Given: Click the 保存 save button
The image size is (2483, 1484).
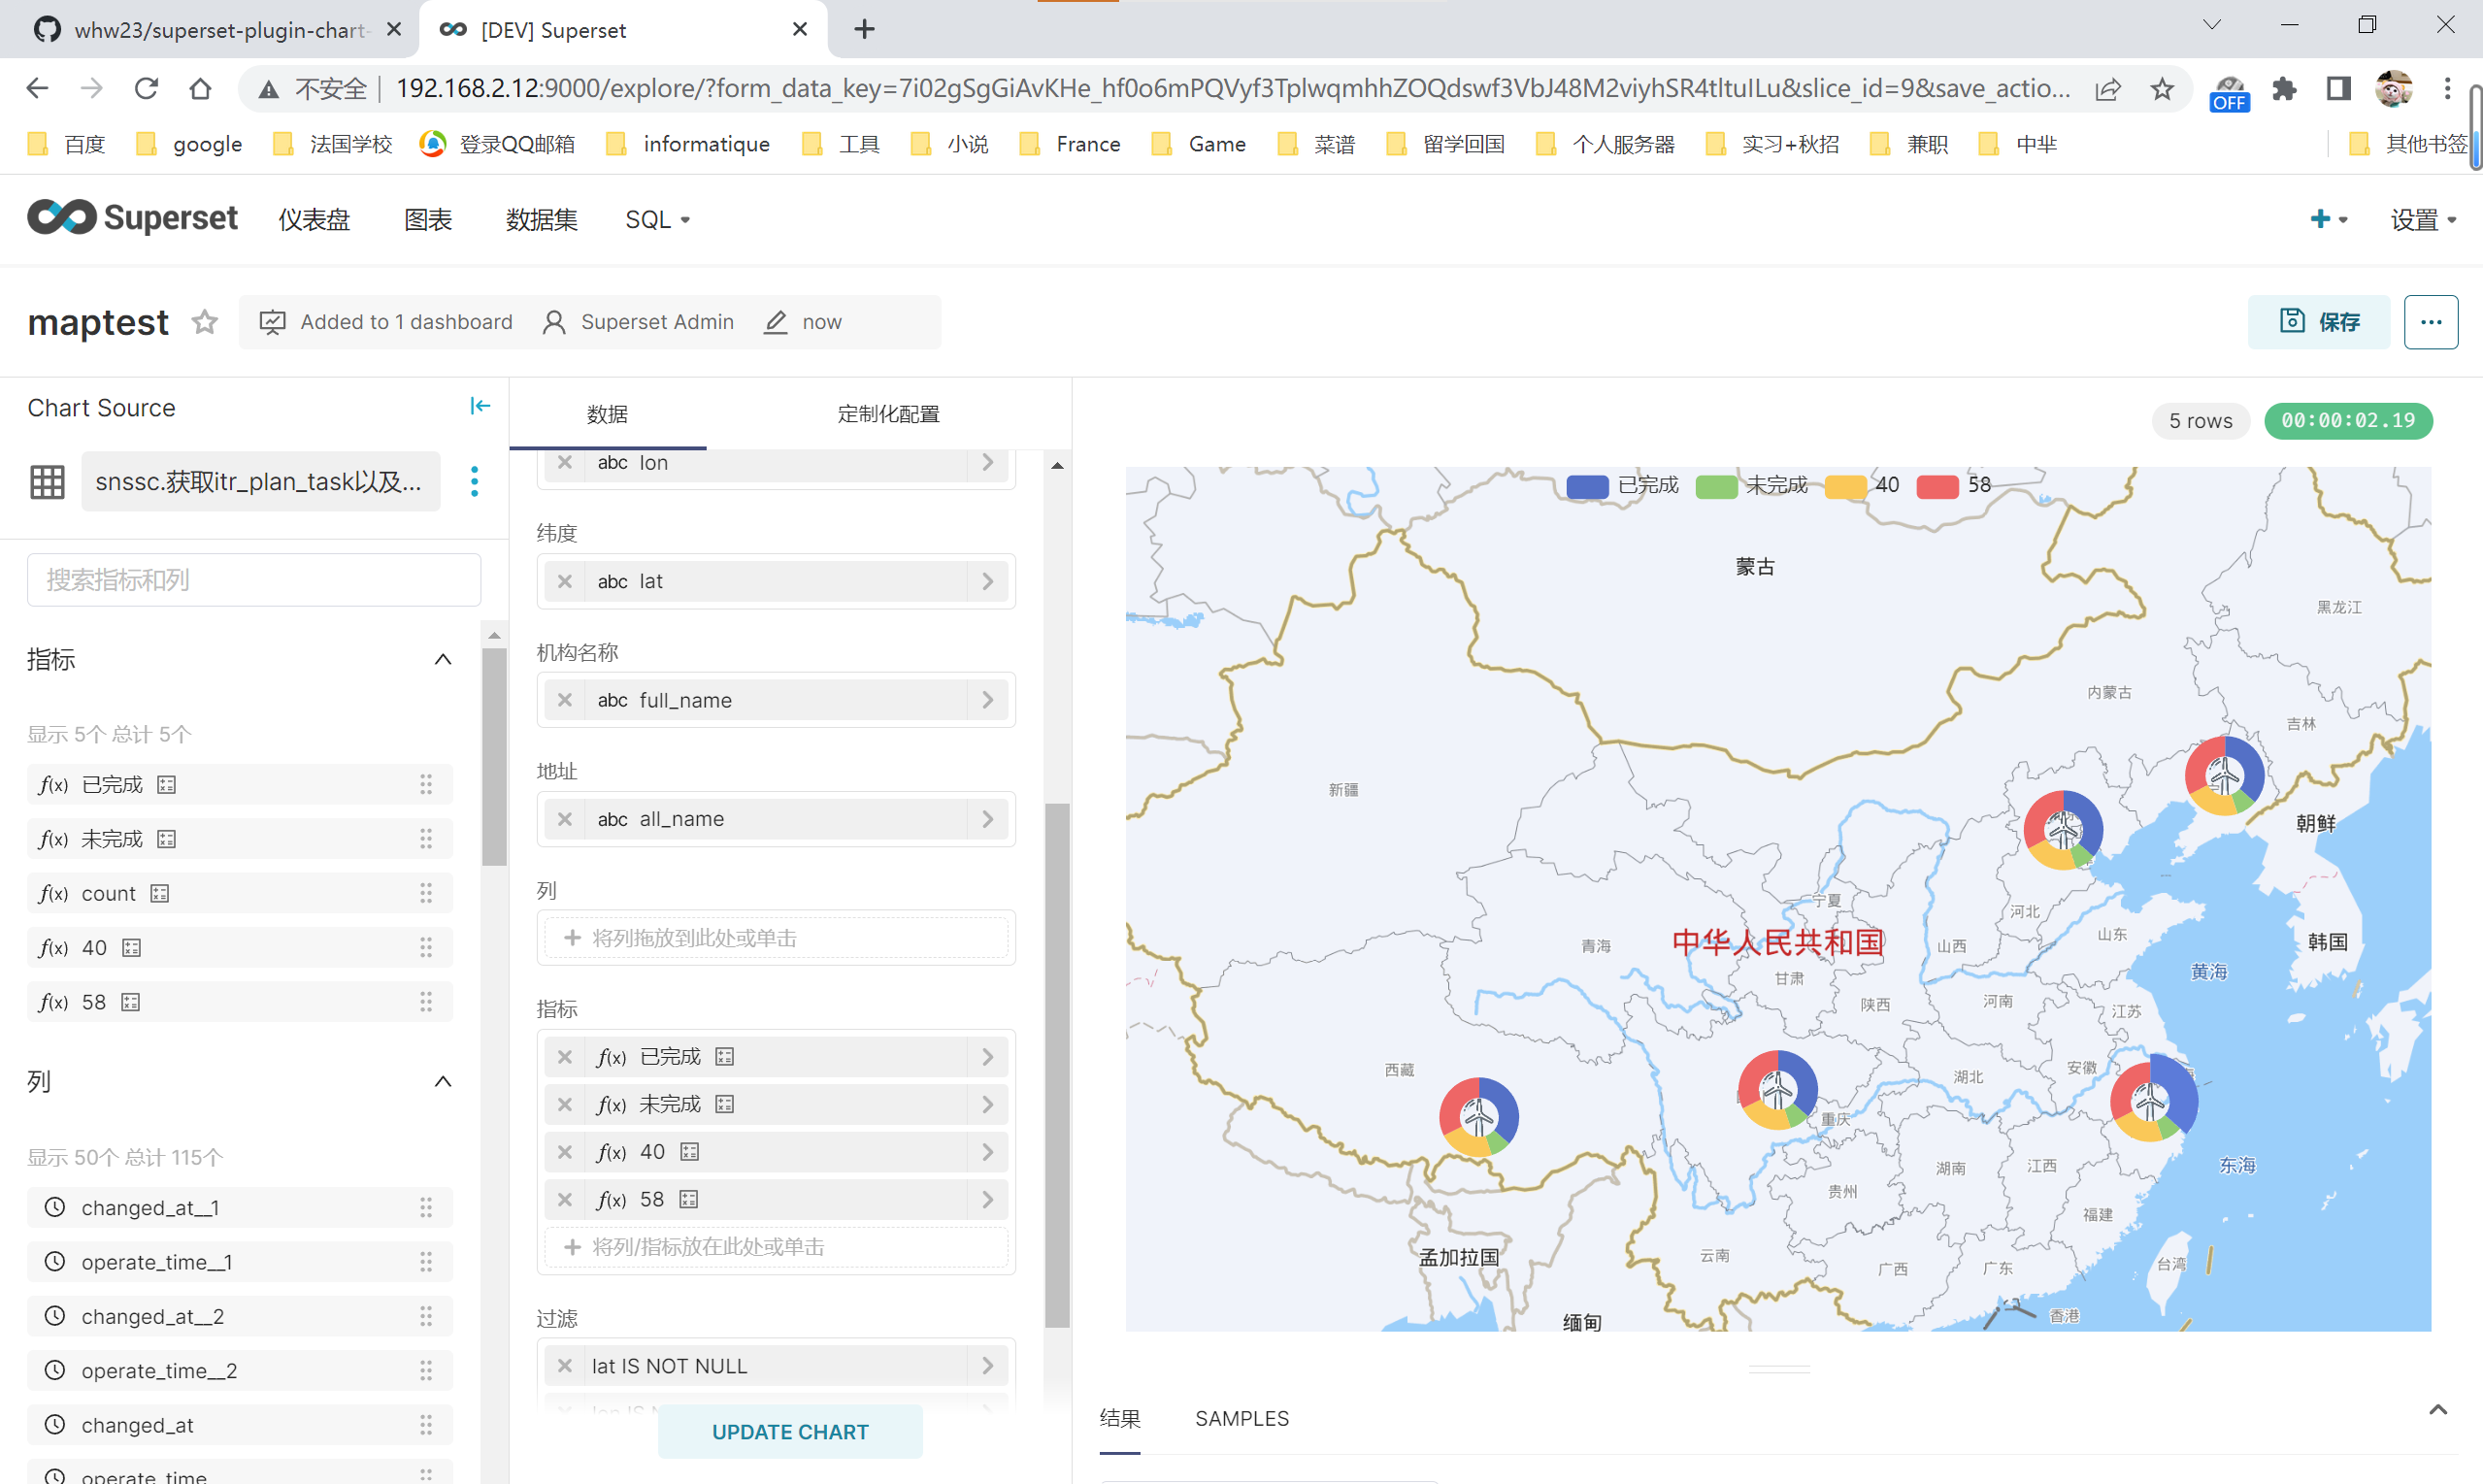Looking at the screenshot, I should 2318,322.
